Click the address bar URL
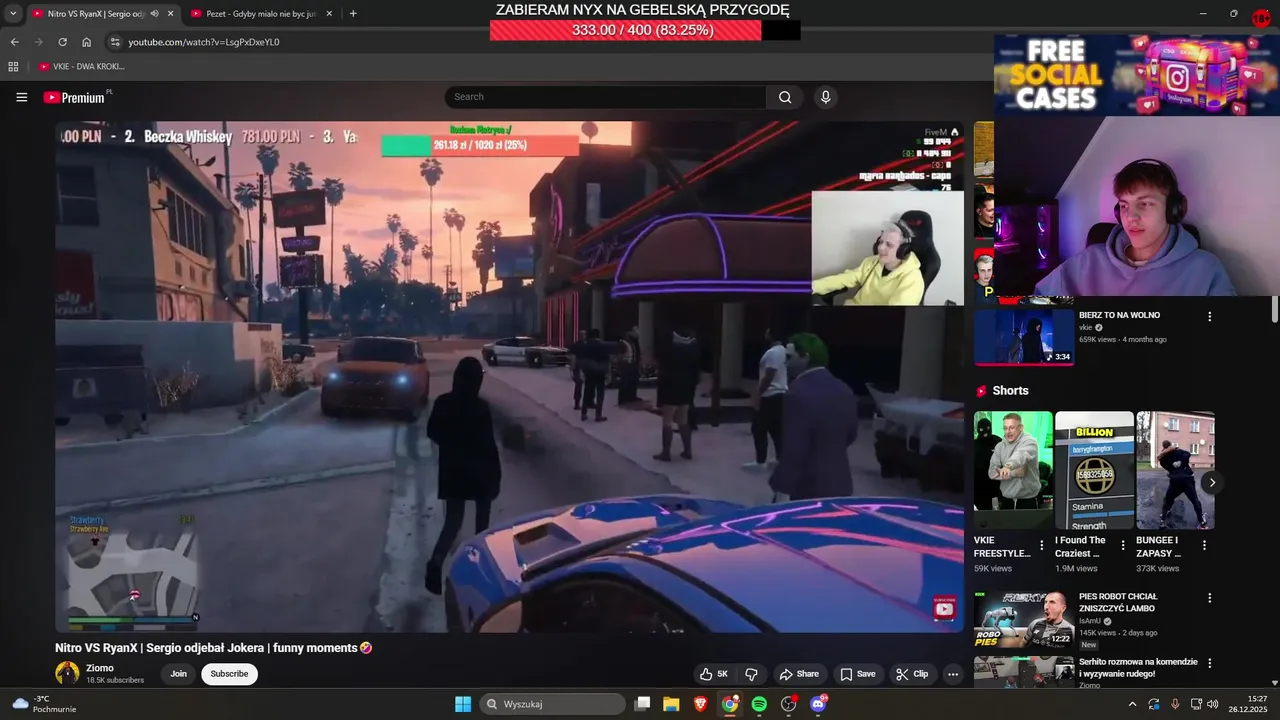 click(x=204, y=42)
